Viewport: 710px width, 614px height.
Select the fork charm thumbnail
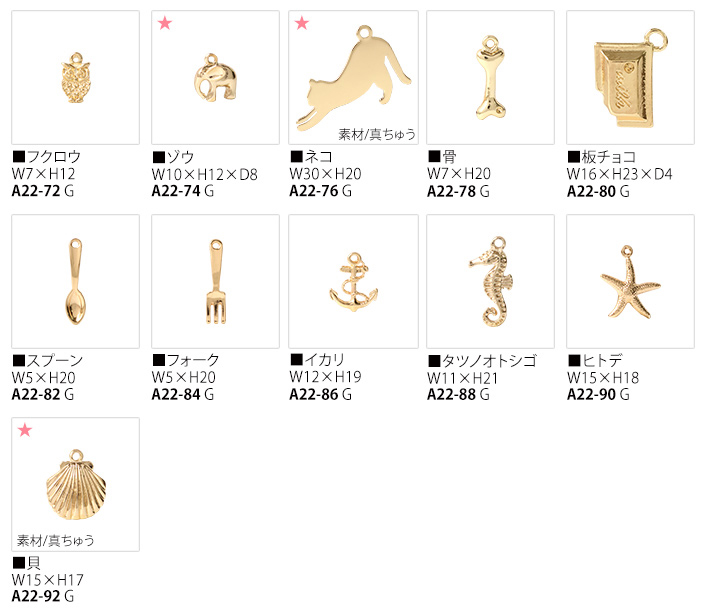coord(216,281)
